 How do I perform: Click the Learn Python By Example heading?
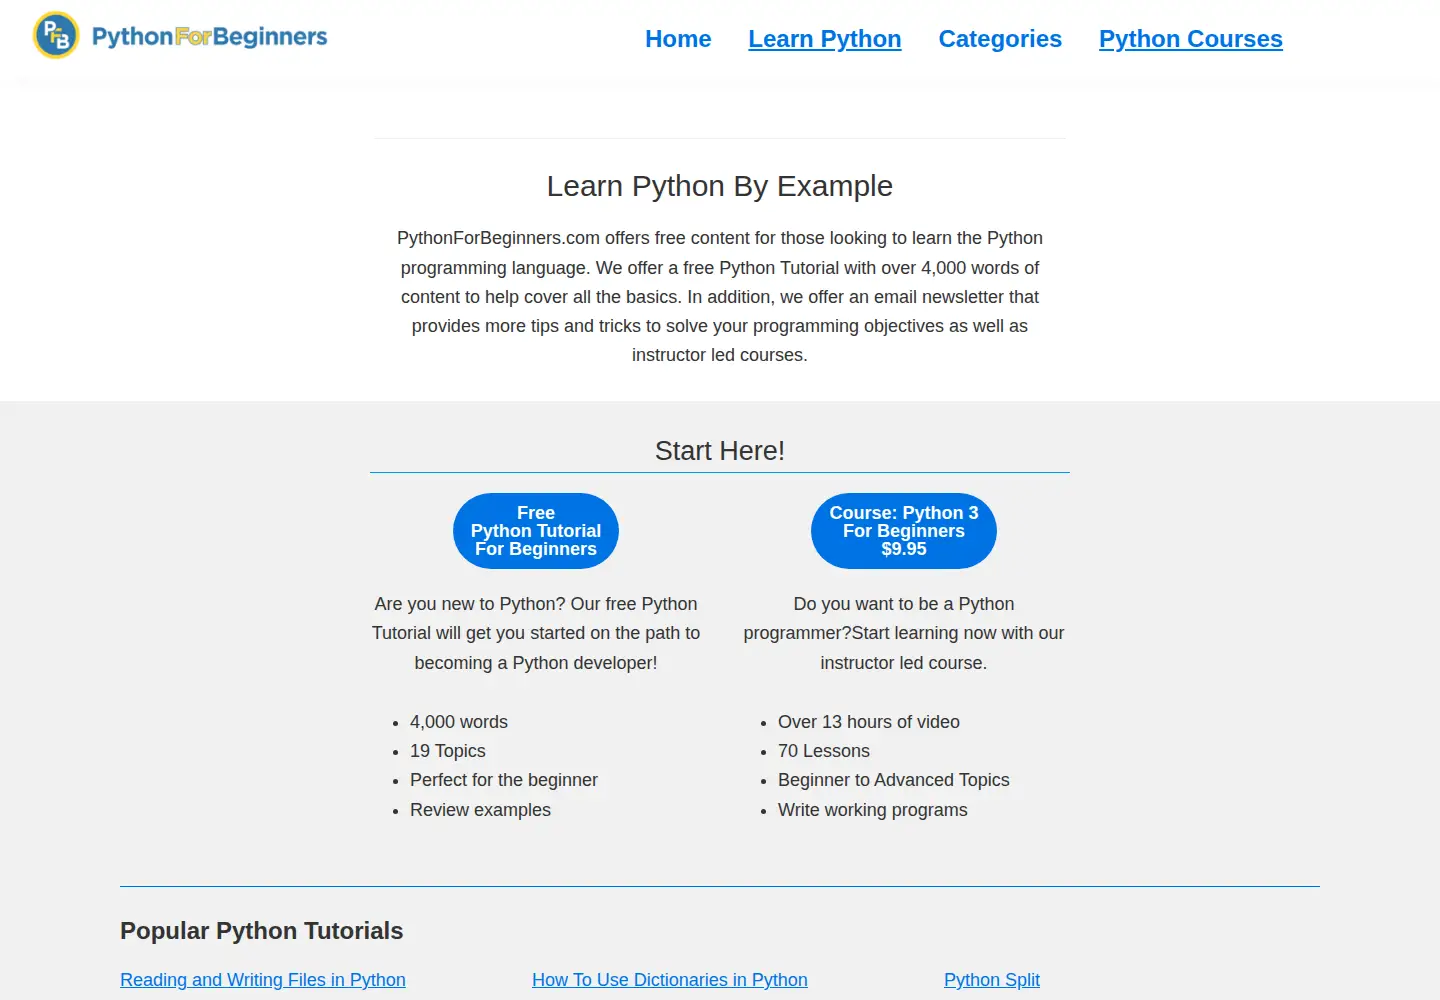[720, 186]
